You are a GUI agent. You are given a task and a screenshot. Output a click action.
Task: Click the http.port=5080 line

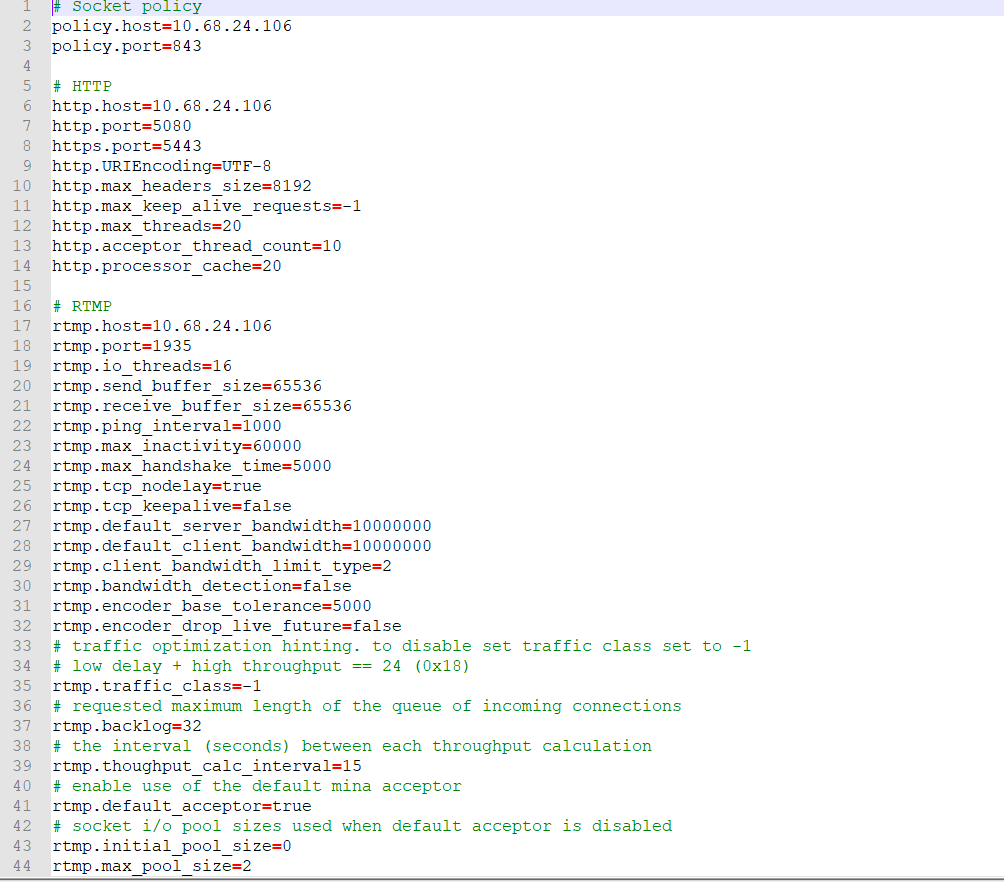[x=122, y=126]
